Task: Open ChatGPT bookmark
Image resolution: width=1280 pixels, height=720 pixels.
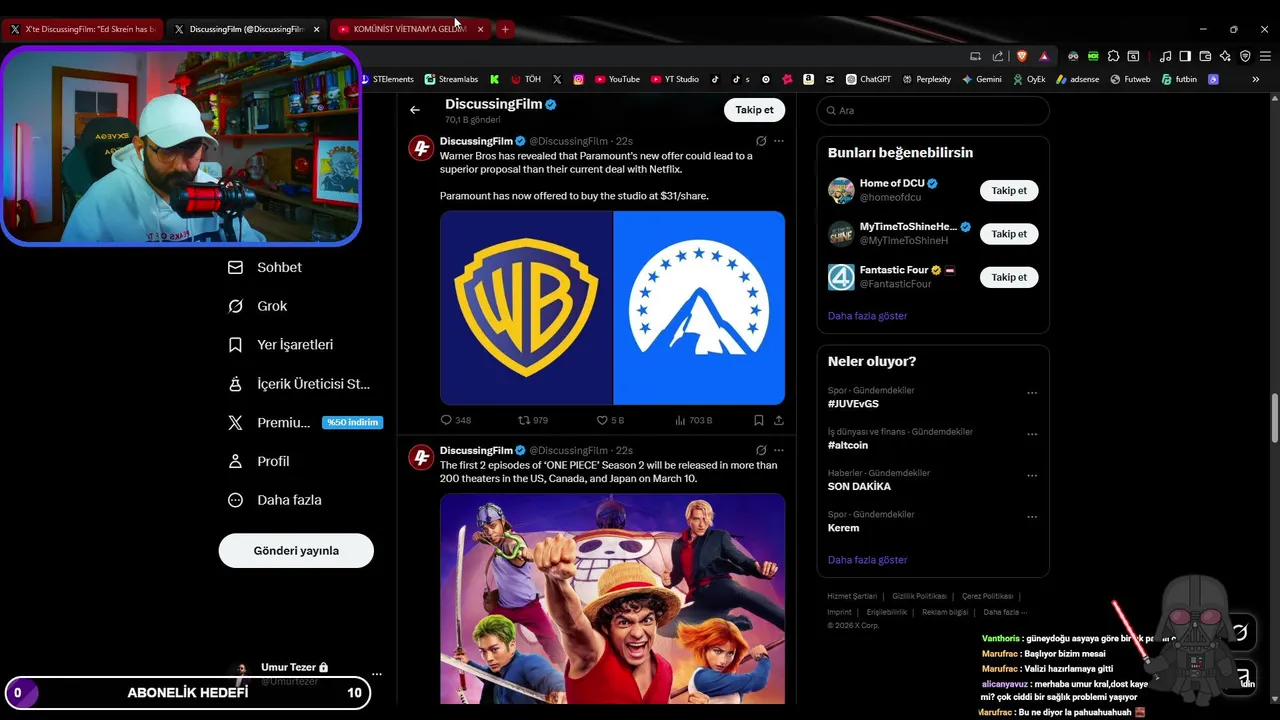Action: tap(868, 79)
